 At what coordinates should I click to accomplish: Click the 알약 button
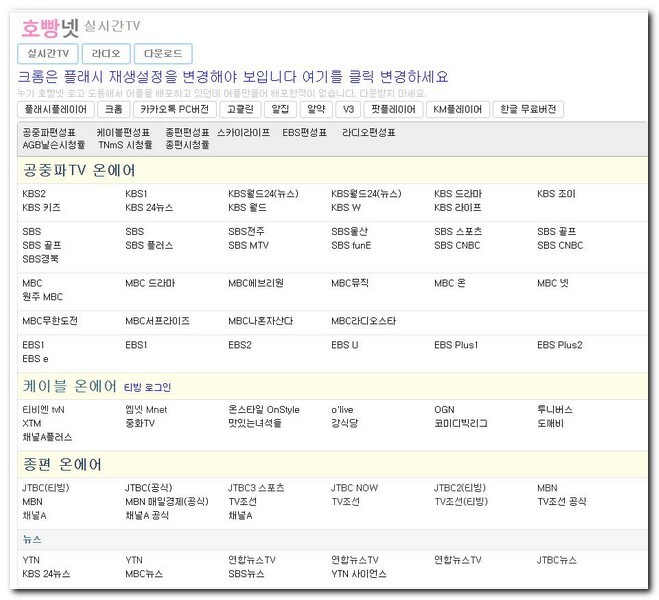point(316,110)
